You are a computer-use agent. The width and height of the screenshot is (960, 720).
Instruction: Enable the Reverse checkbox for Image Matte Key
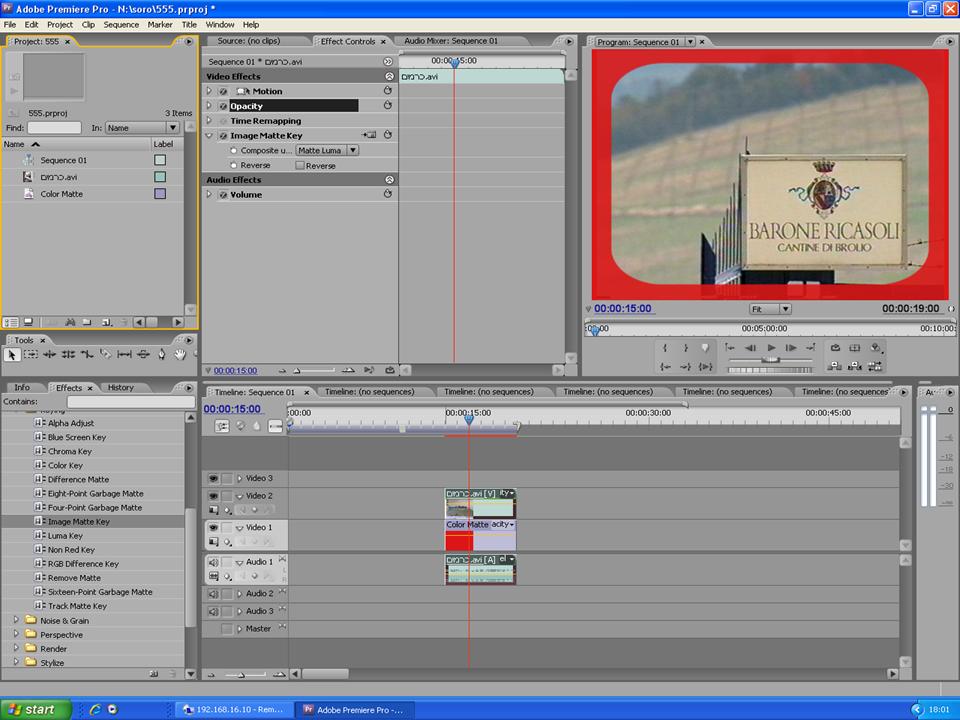pos(300,165)
